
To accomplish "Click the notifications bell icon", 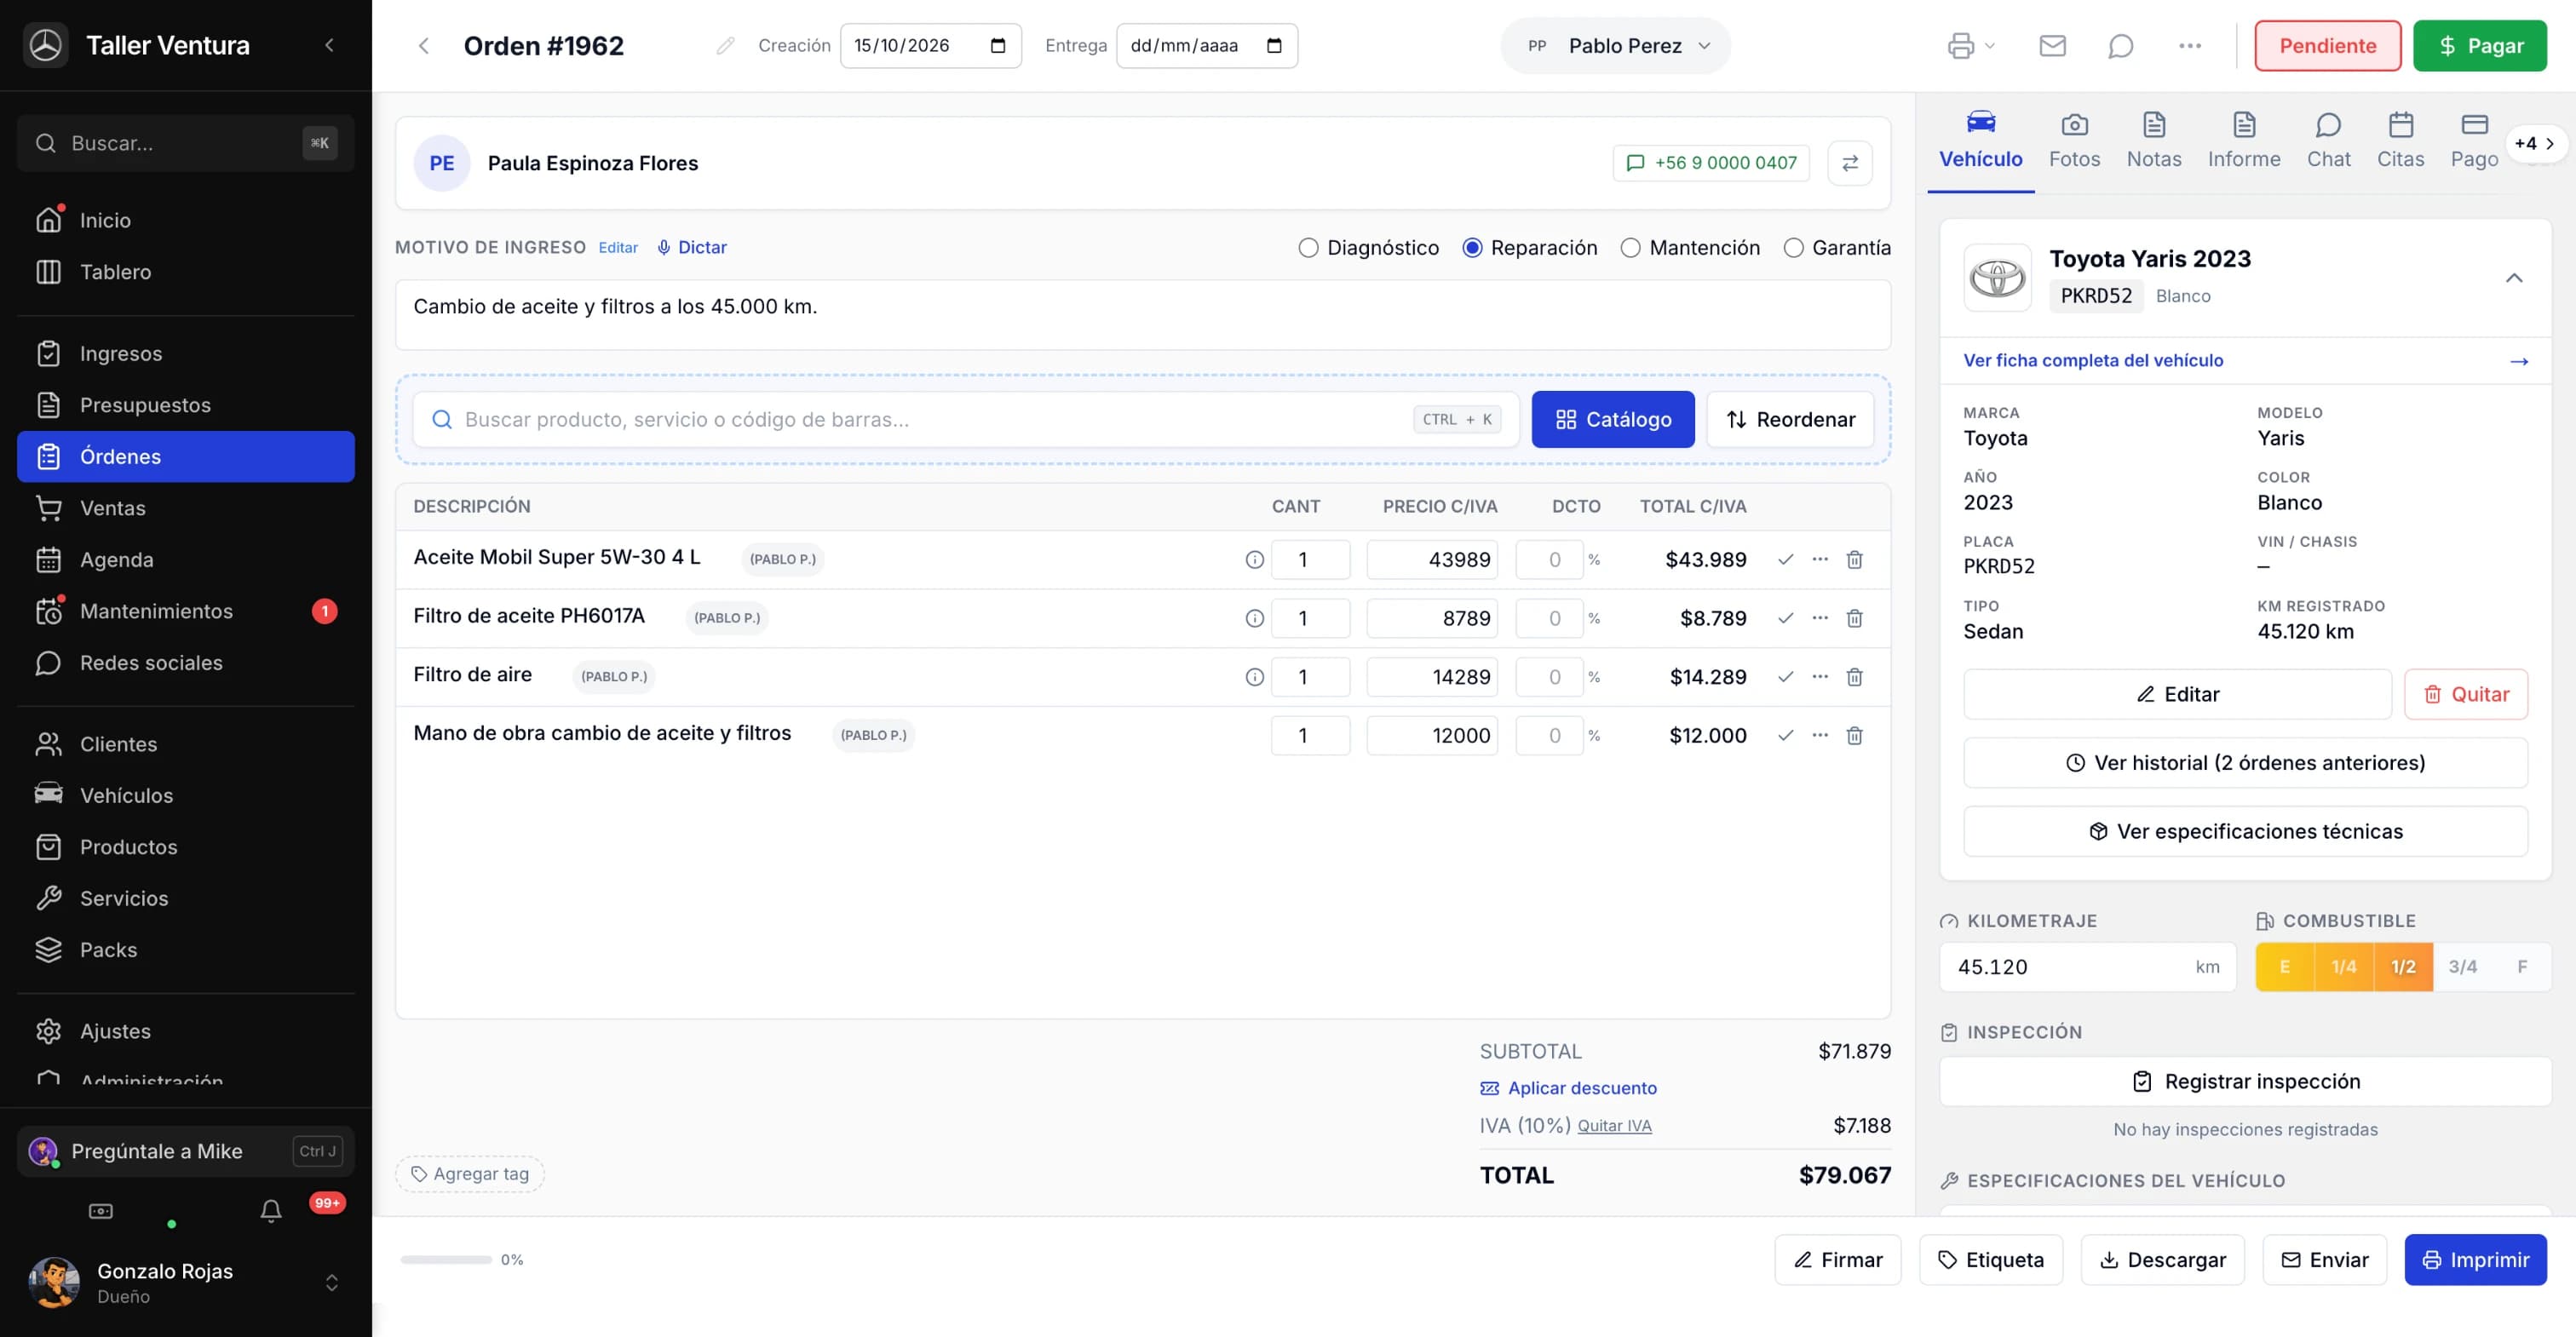I will tap(270, 1211).
